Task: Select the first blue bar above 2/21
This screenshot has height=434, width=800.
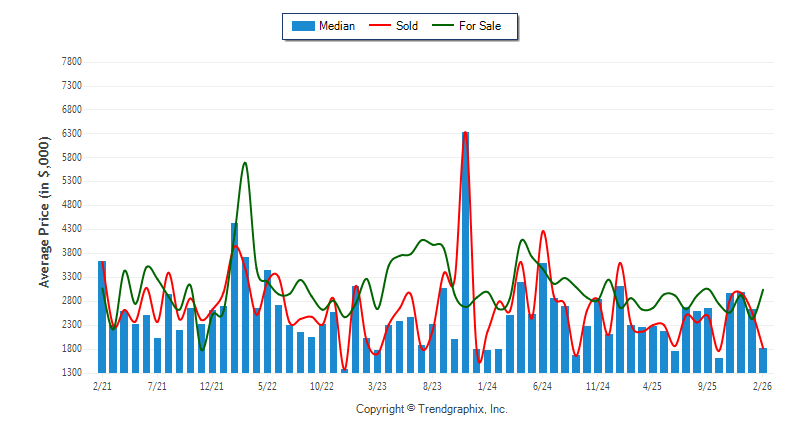Action: (102, 315)
